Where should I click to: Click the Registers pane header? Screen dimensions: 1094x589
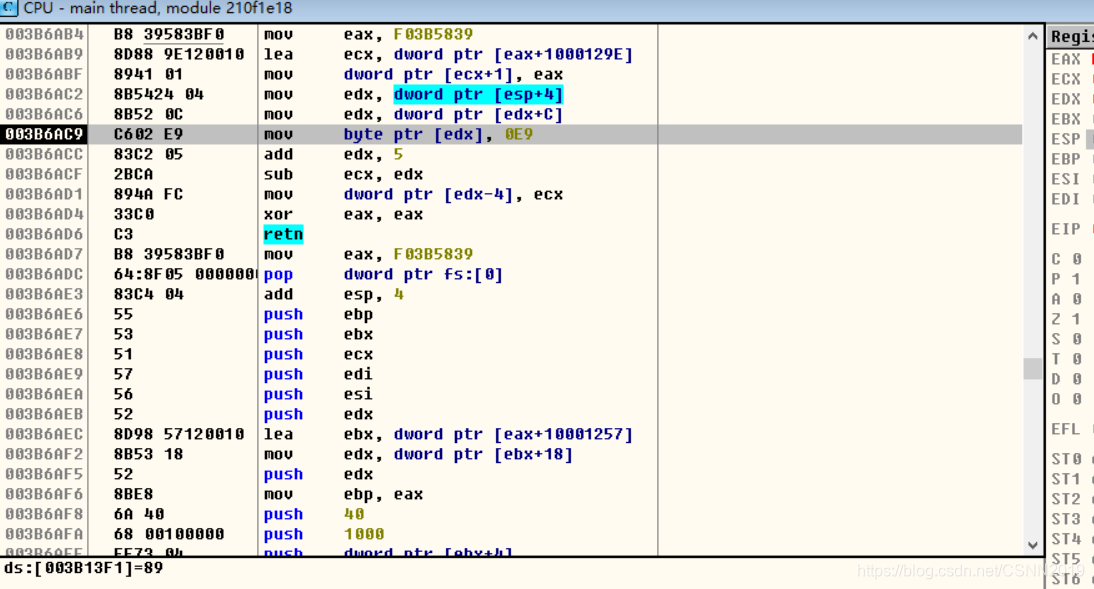1071,36
